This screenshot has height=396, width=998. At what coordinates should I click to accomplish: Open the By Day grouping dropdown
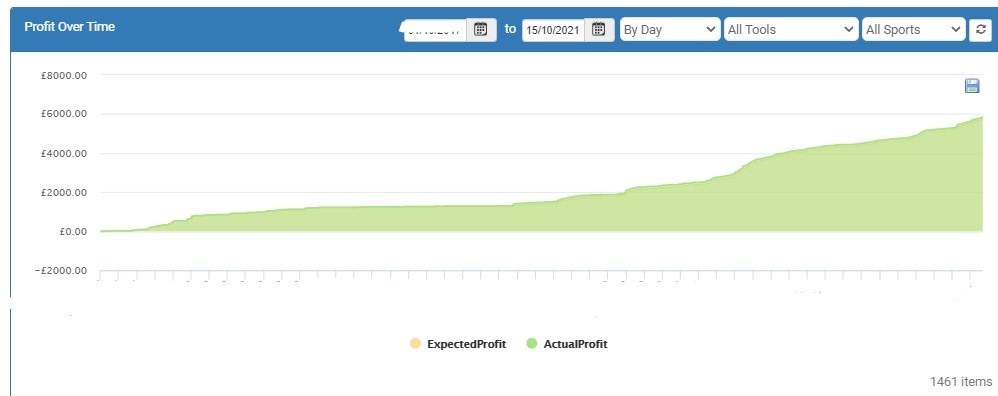coord(670,29)
